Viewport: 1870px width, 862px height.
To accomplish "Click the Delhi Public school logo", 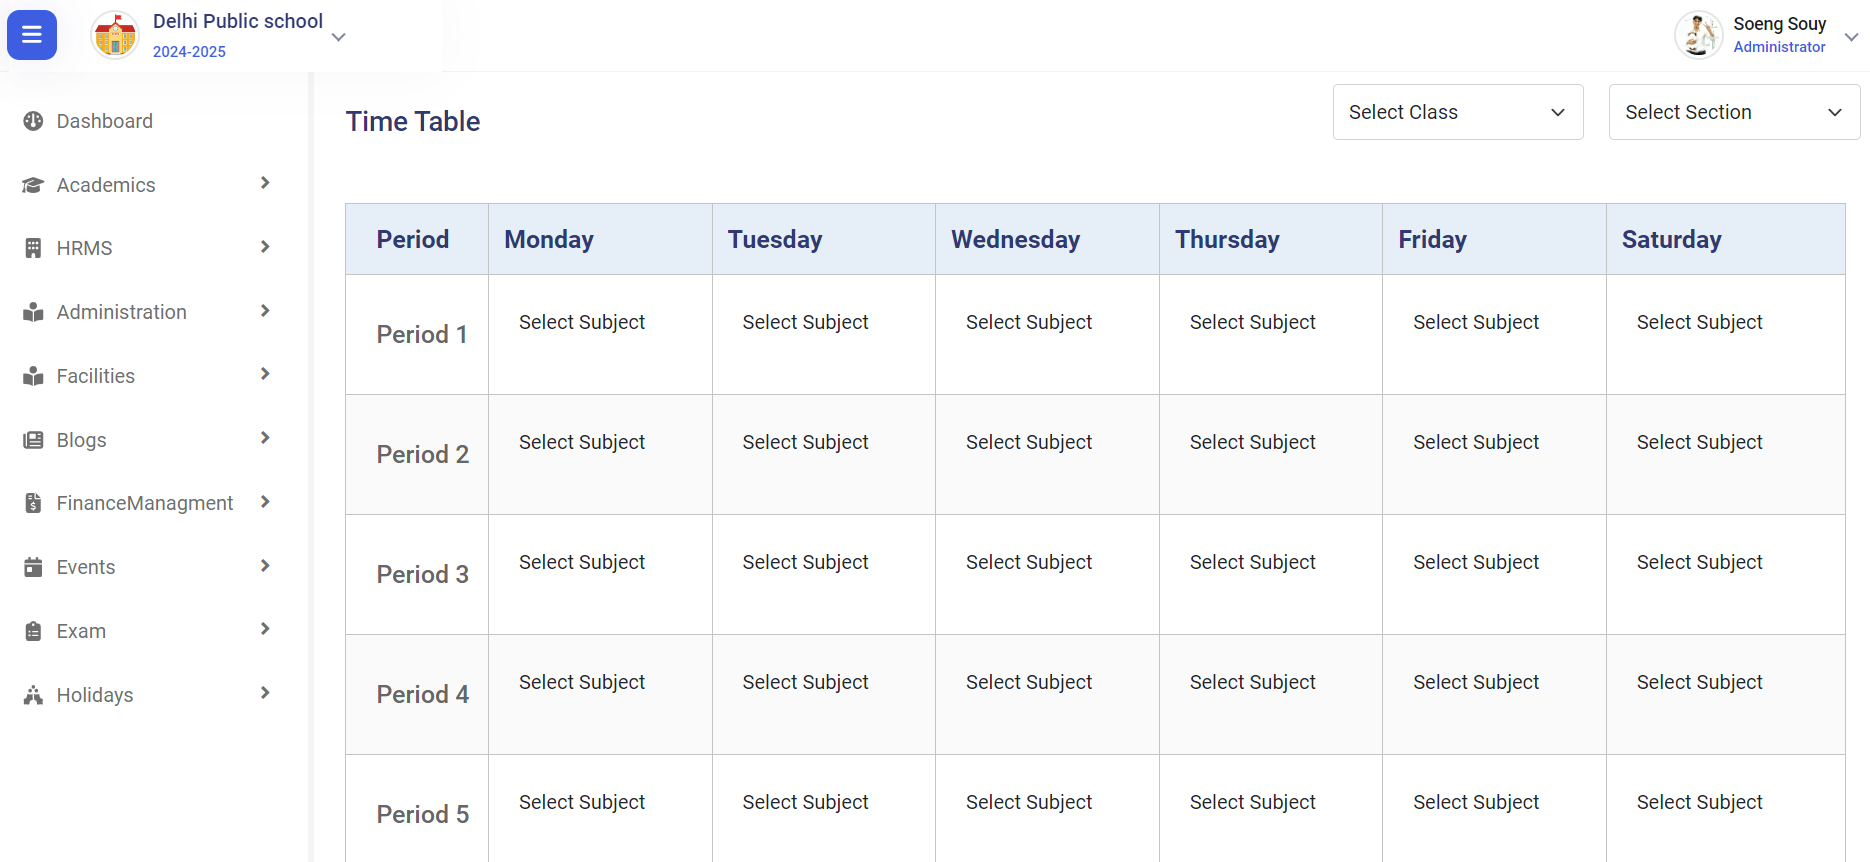I will coord(115,36).
